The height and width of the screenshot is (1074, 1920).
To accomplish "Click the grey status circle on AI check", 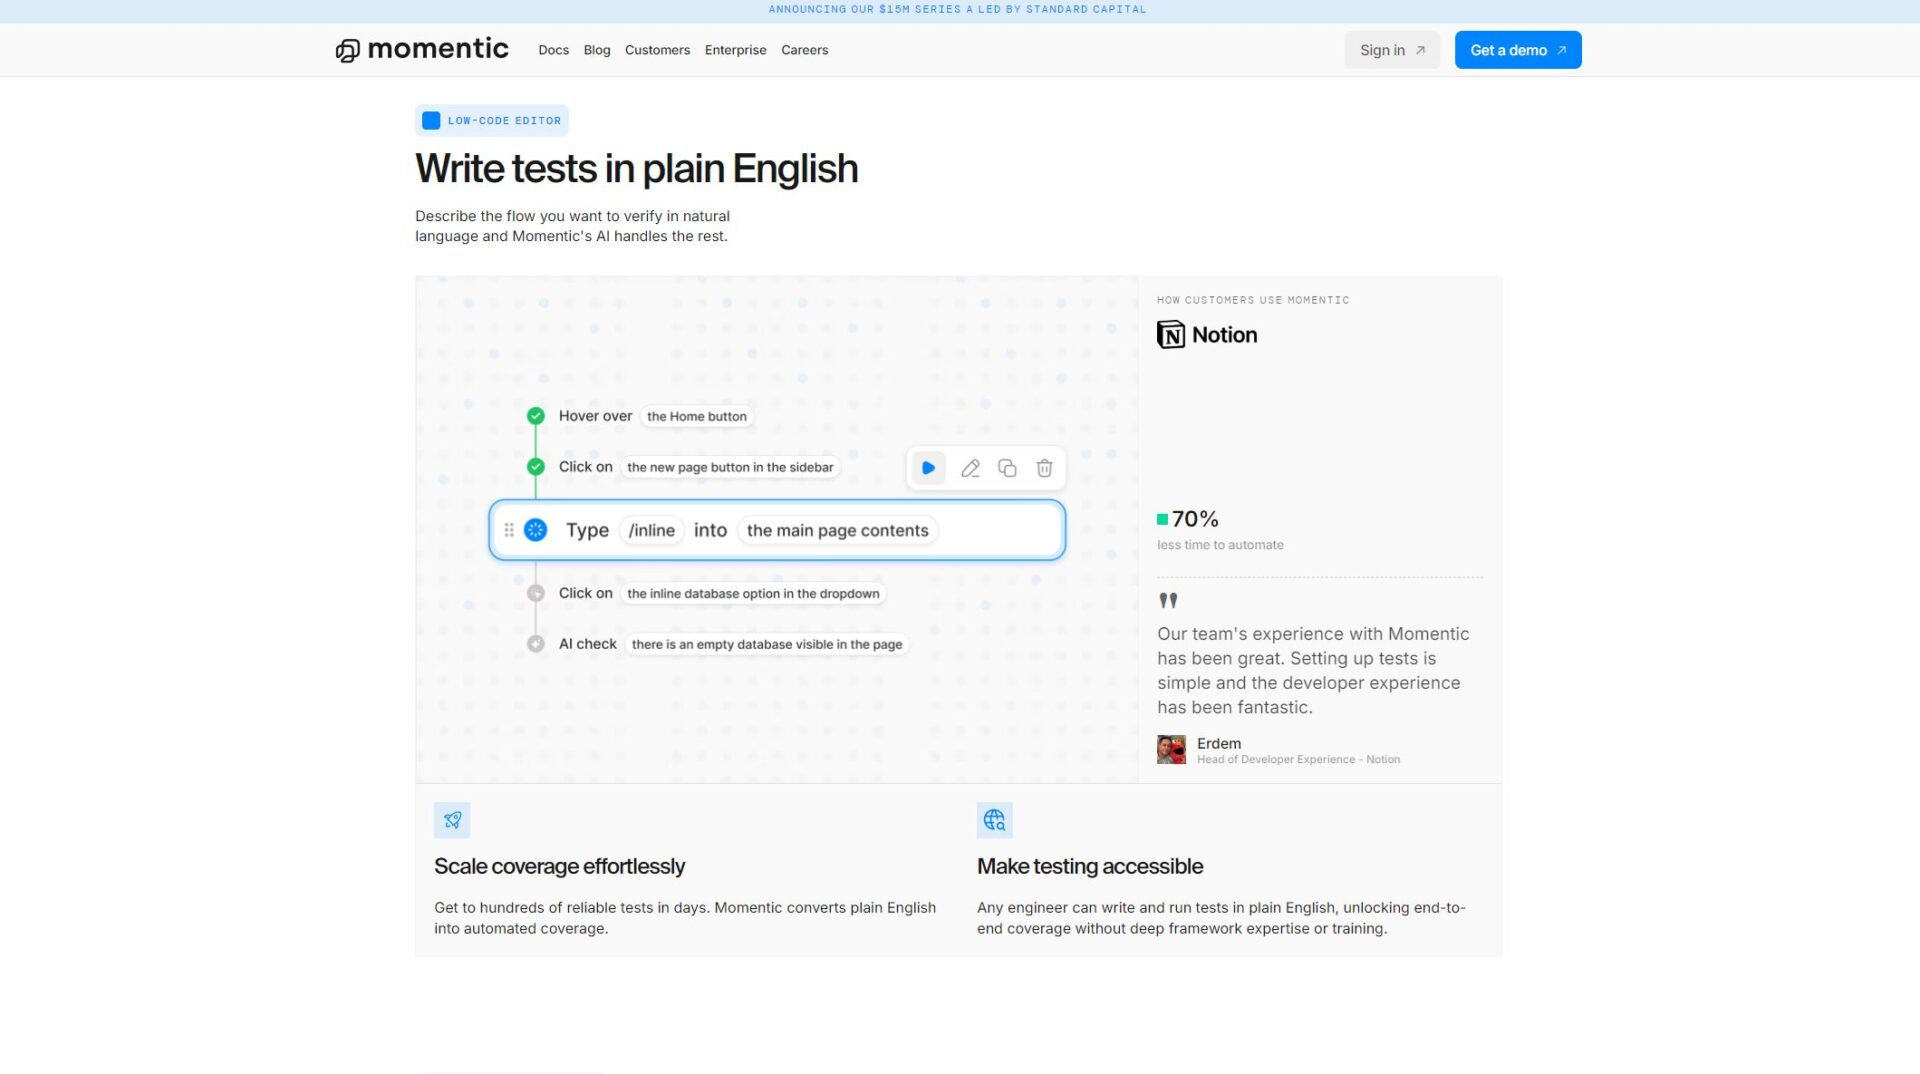I will (x=536, y=644).
